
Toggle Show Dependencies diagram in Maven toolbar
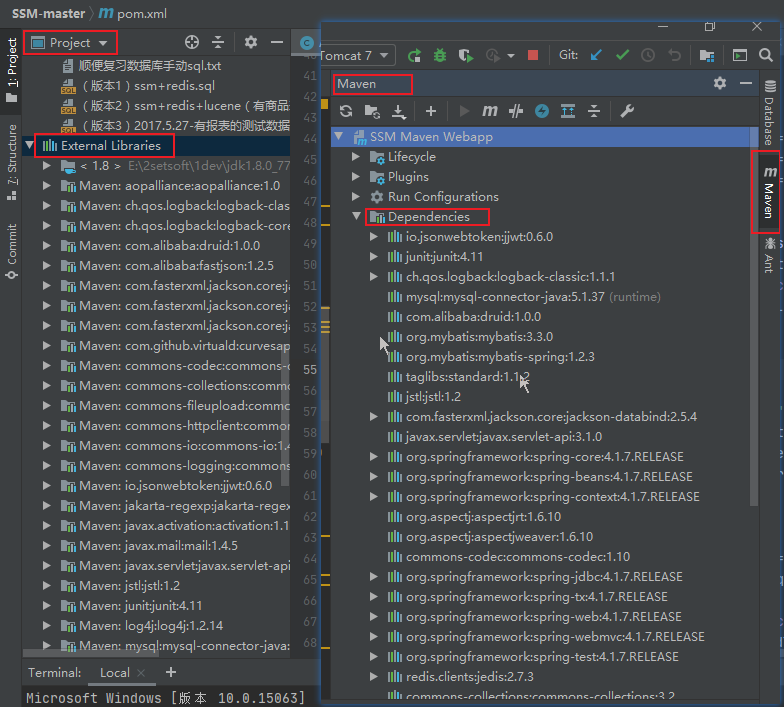click(x=568, y=111)
